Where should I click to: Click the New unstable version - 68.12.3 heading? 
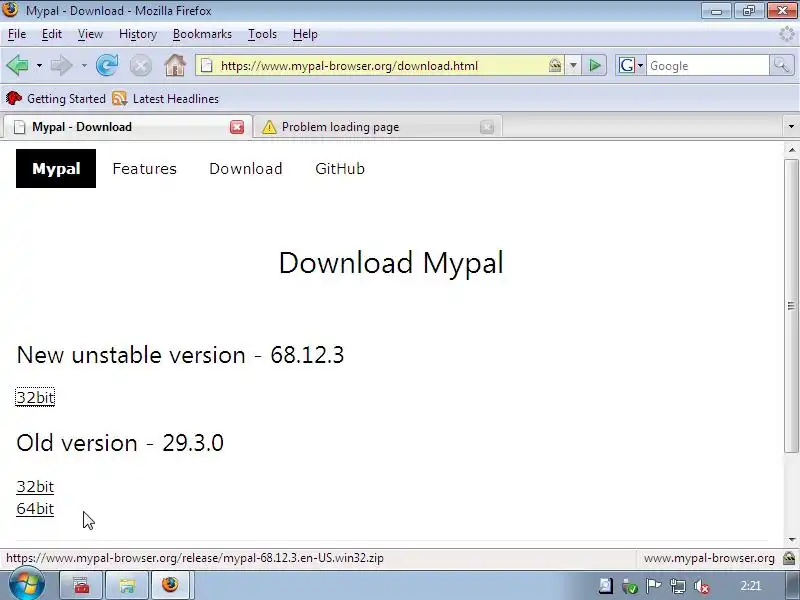pos(180,355)
